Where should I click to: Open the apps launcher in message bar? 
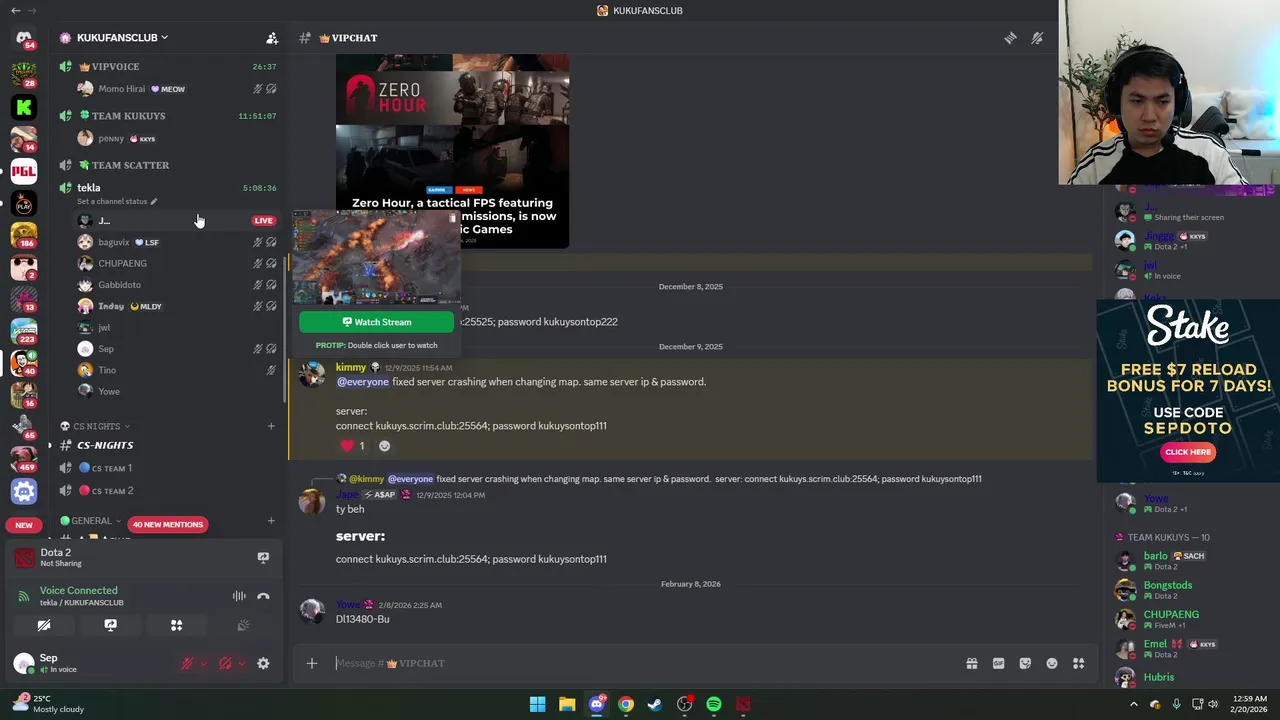tap(1078, 663)
